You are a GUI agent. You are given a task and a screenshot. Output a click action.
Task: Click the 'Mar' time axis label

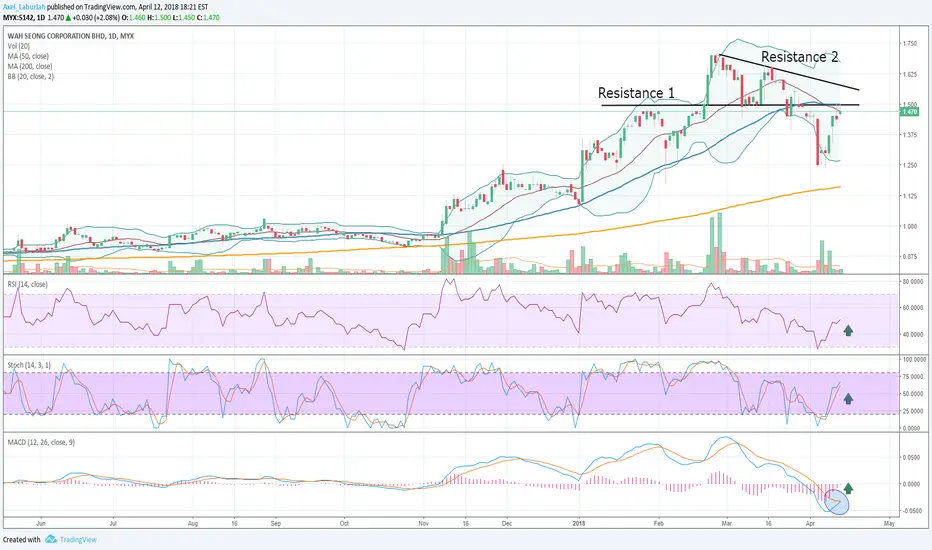[x=726, y=524]
